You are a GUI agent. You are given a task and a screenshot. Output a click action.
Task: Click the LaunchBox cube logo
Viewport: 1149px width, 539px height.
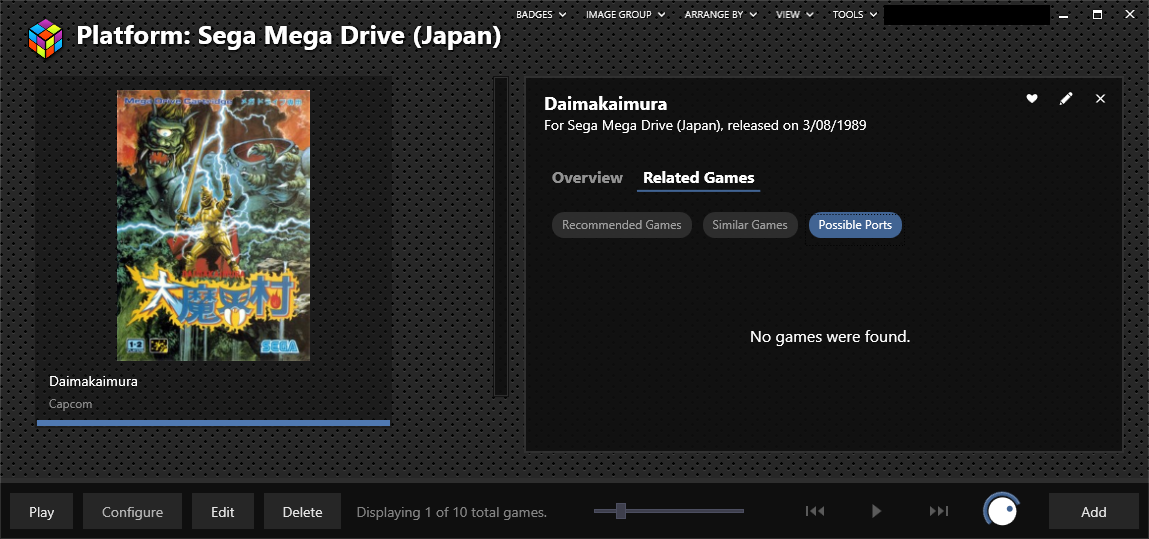coord(45,39)
